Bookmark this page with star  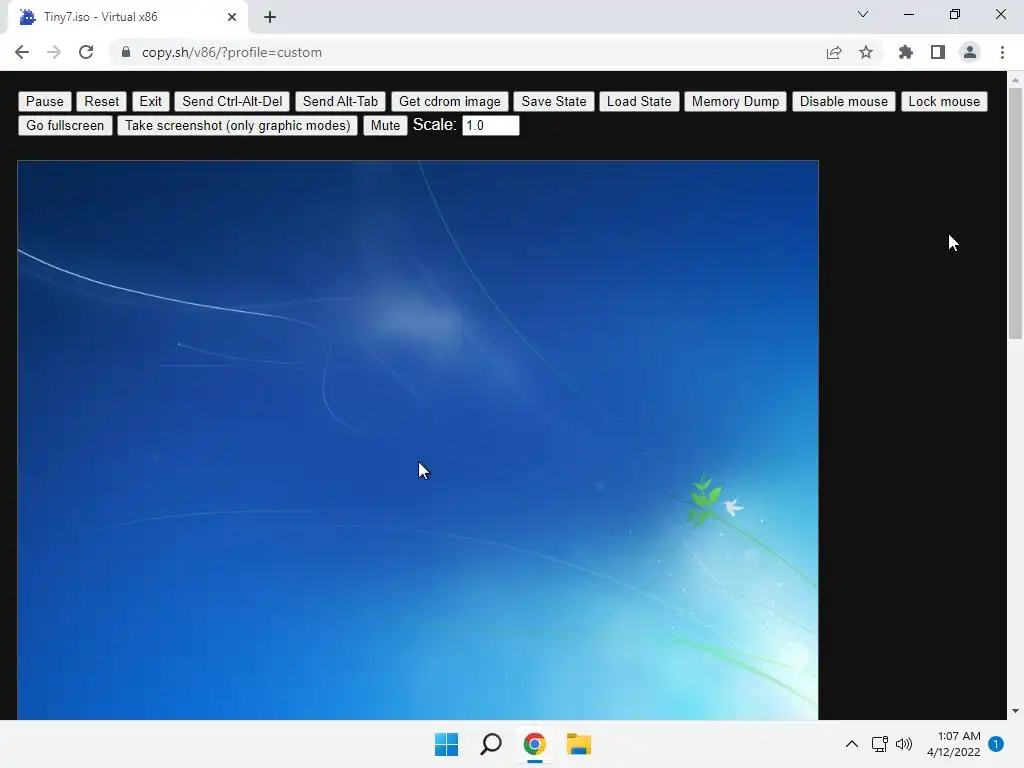pyautogui.click(x=866, y=52)
